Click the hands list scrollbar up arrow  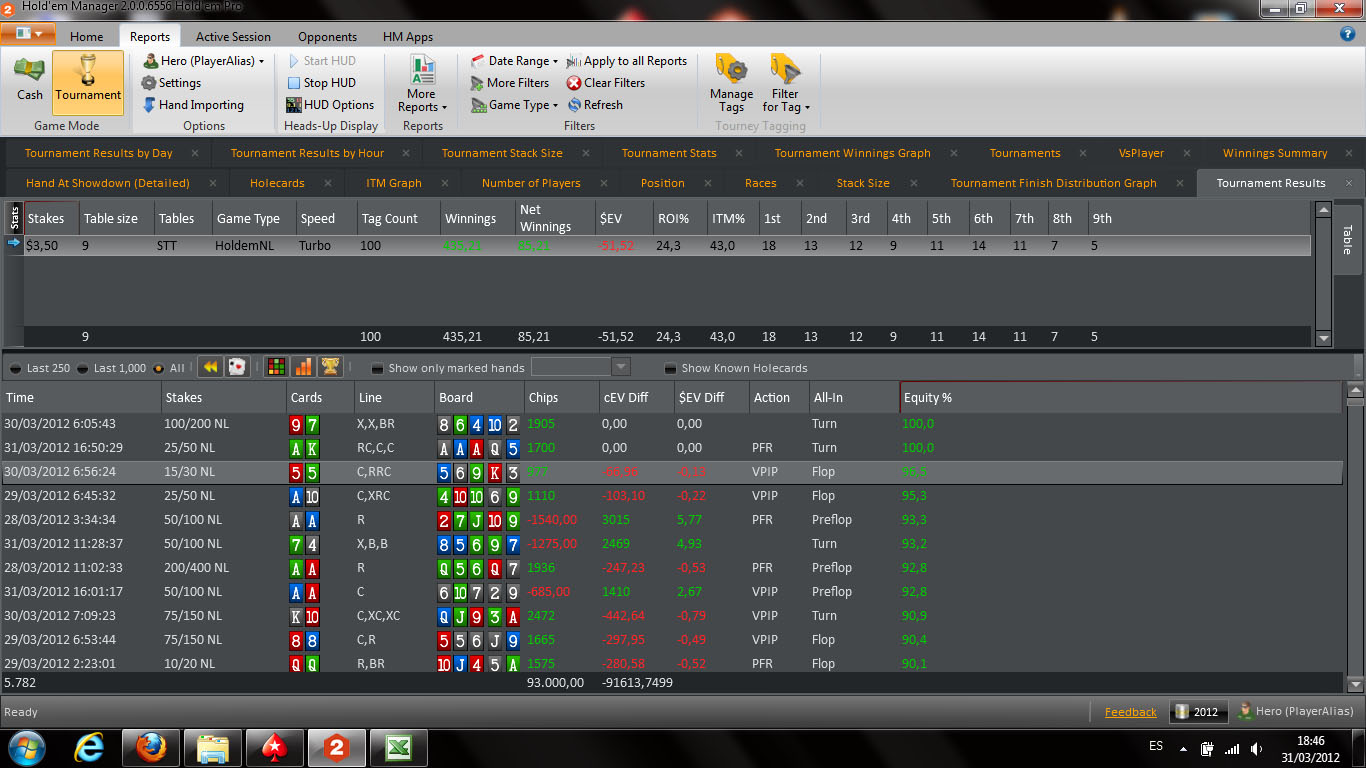tap(1355, 391)
